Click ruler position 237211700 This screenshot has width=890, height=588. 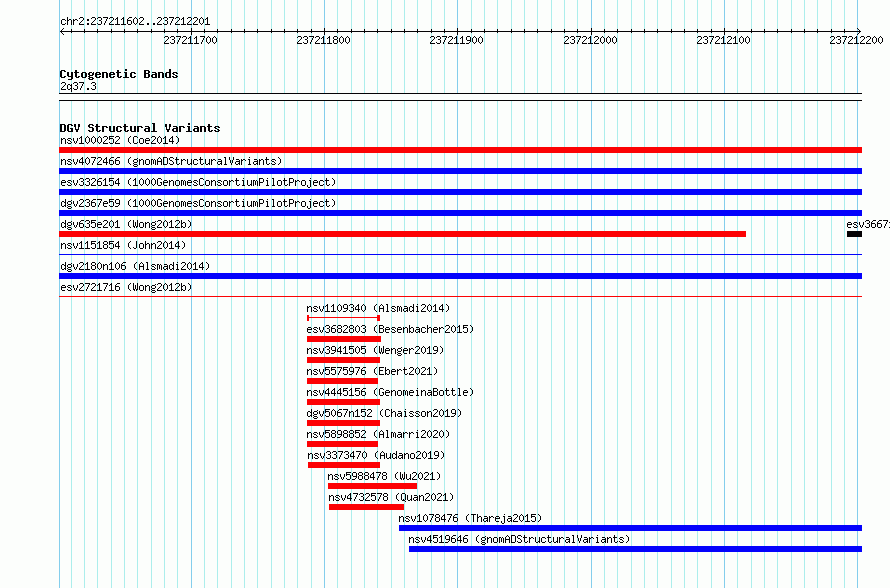(190, 40)
